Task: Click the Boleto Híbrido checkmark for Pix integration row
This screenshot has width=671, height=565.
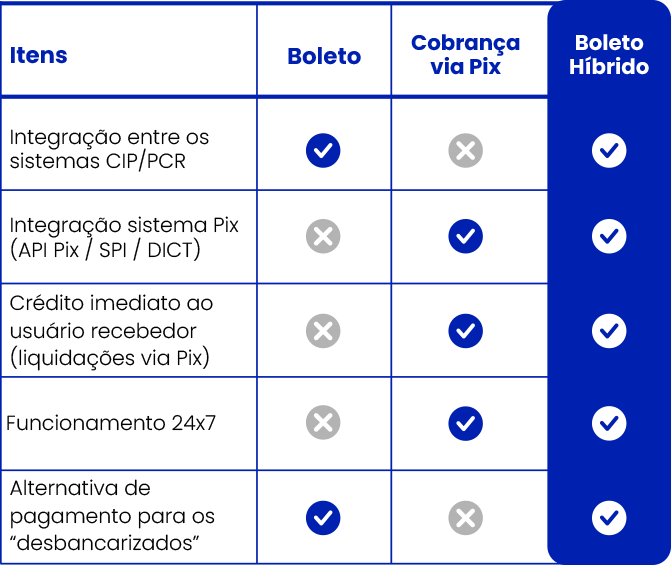Action: pos(609,236)
